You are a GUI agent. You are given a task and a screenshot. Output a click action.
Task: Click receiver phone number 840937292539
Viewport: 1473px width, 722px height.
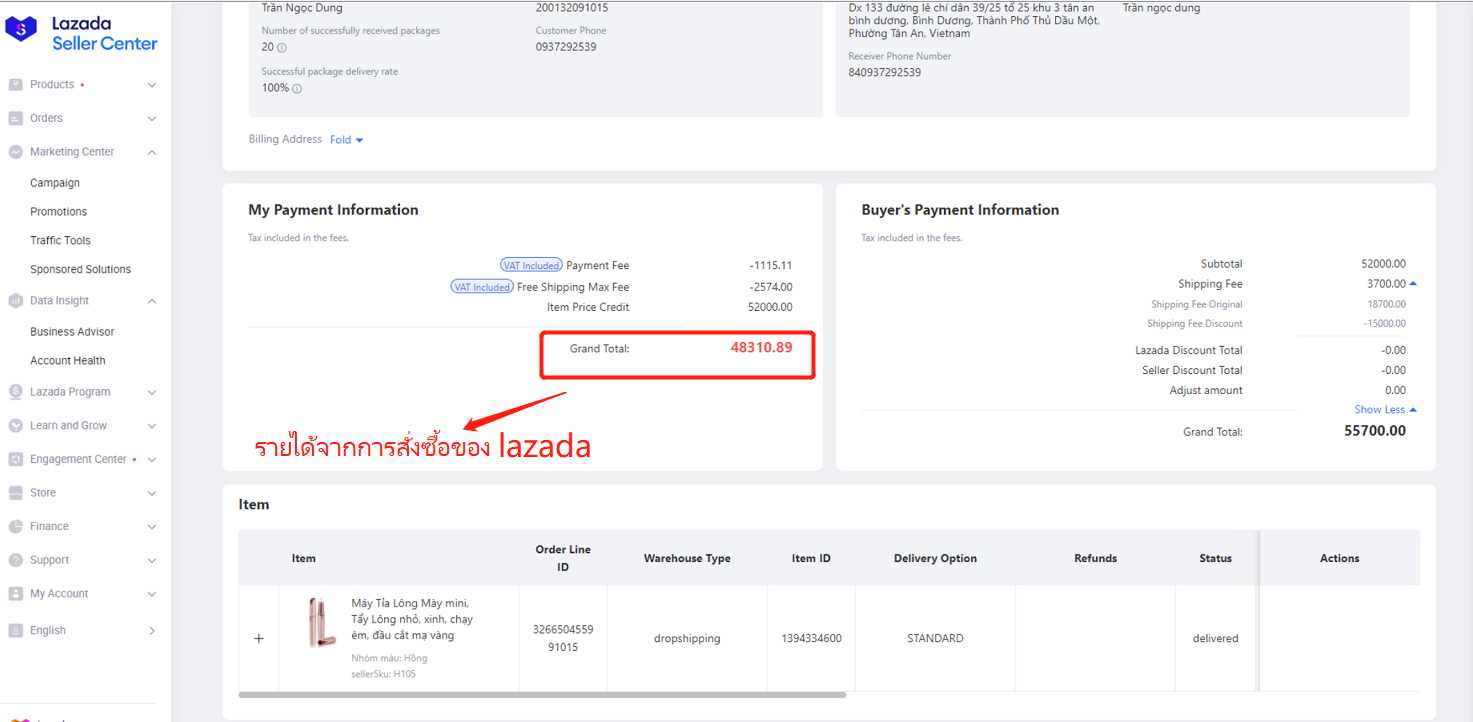[x=885, y=73]
